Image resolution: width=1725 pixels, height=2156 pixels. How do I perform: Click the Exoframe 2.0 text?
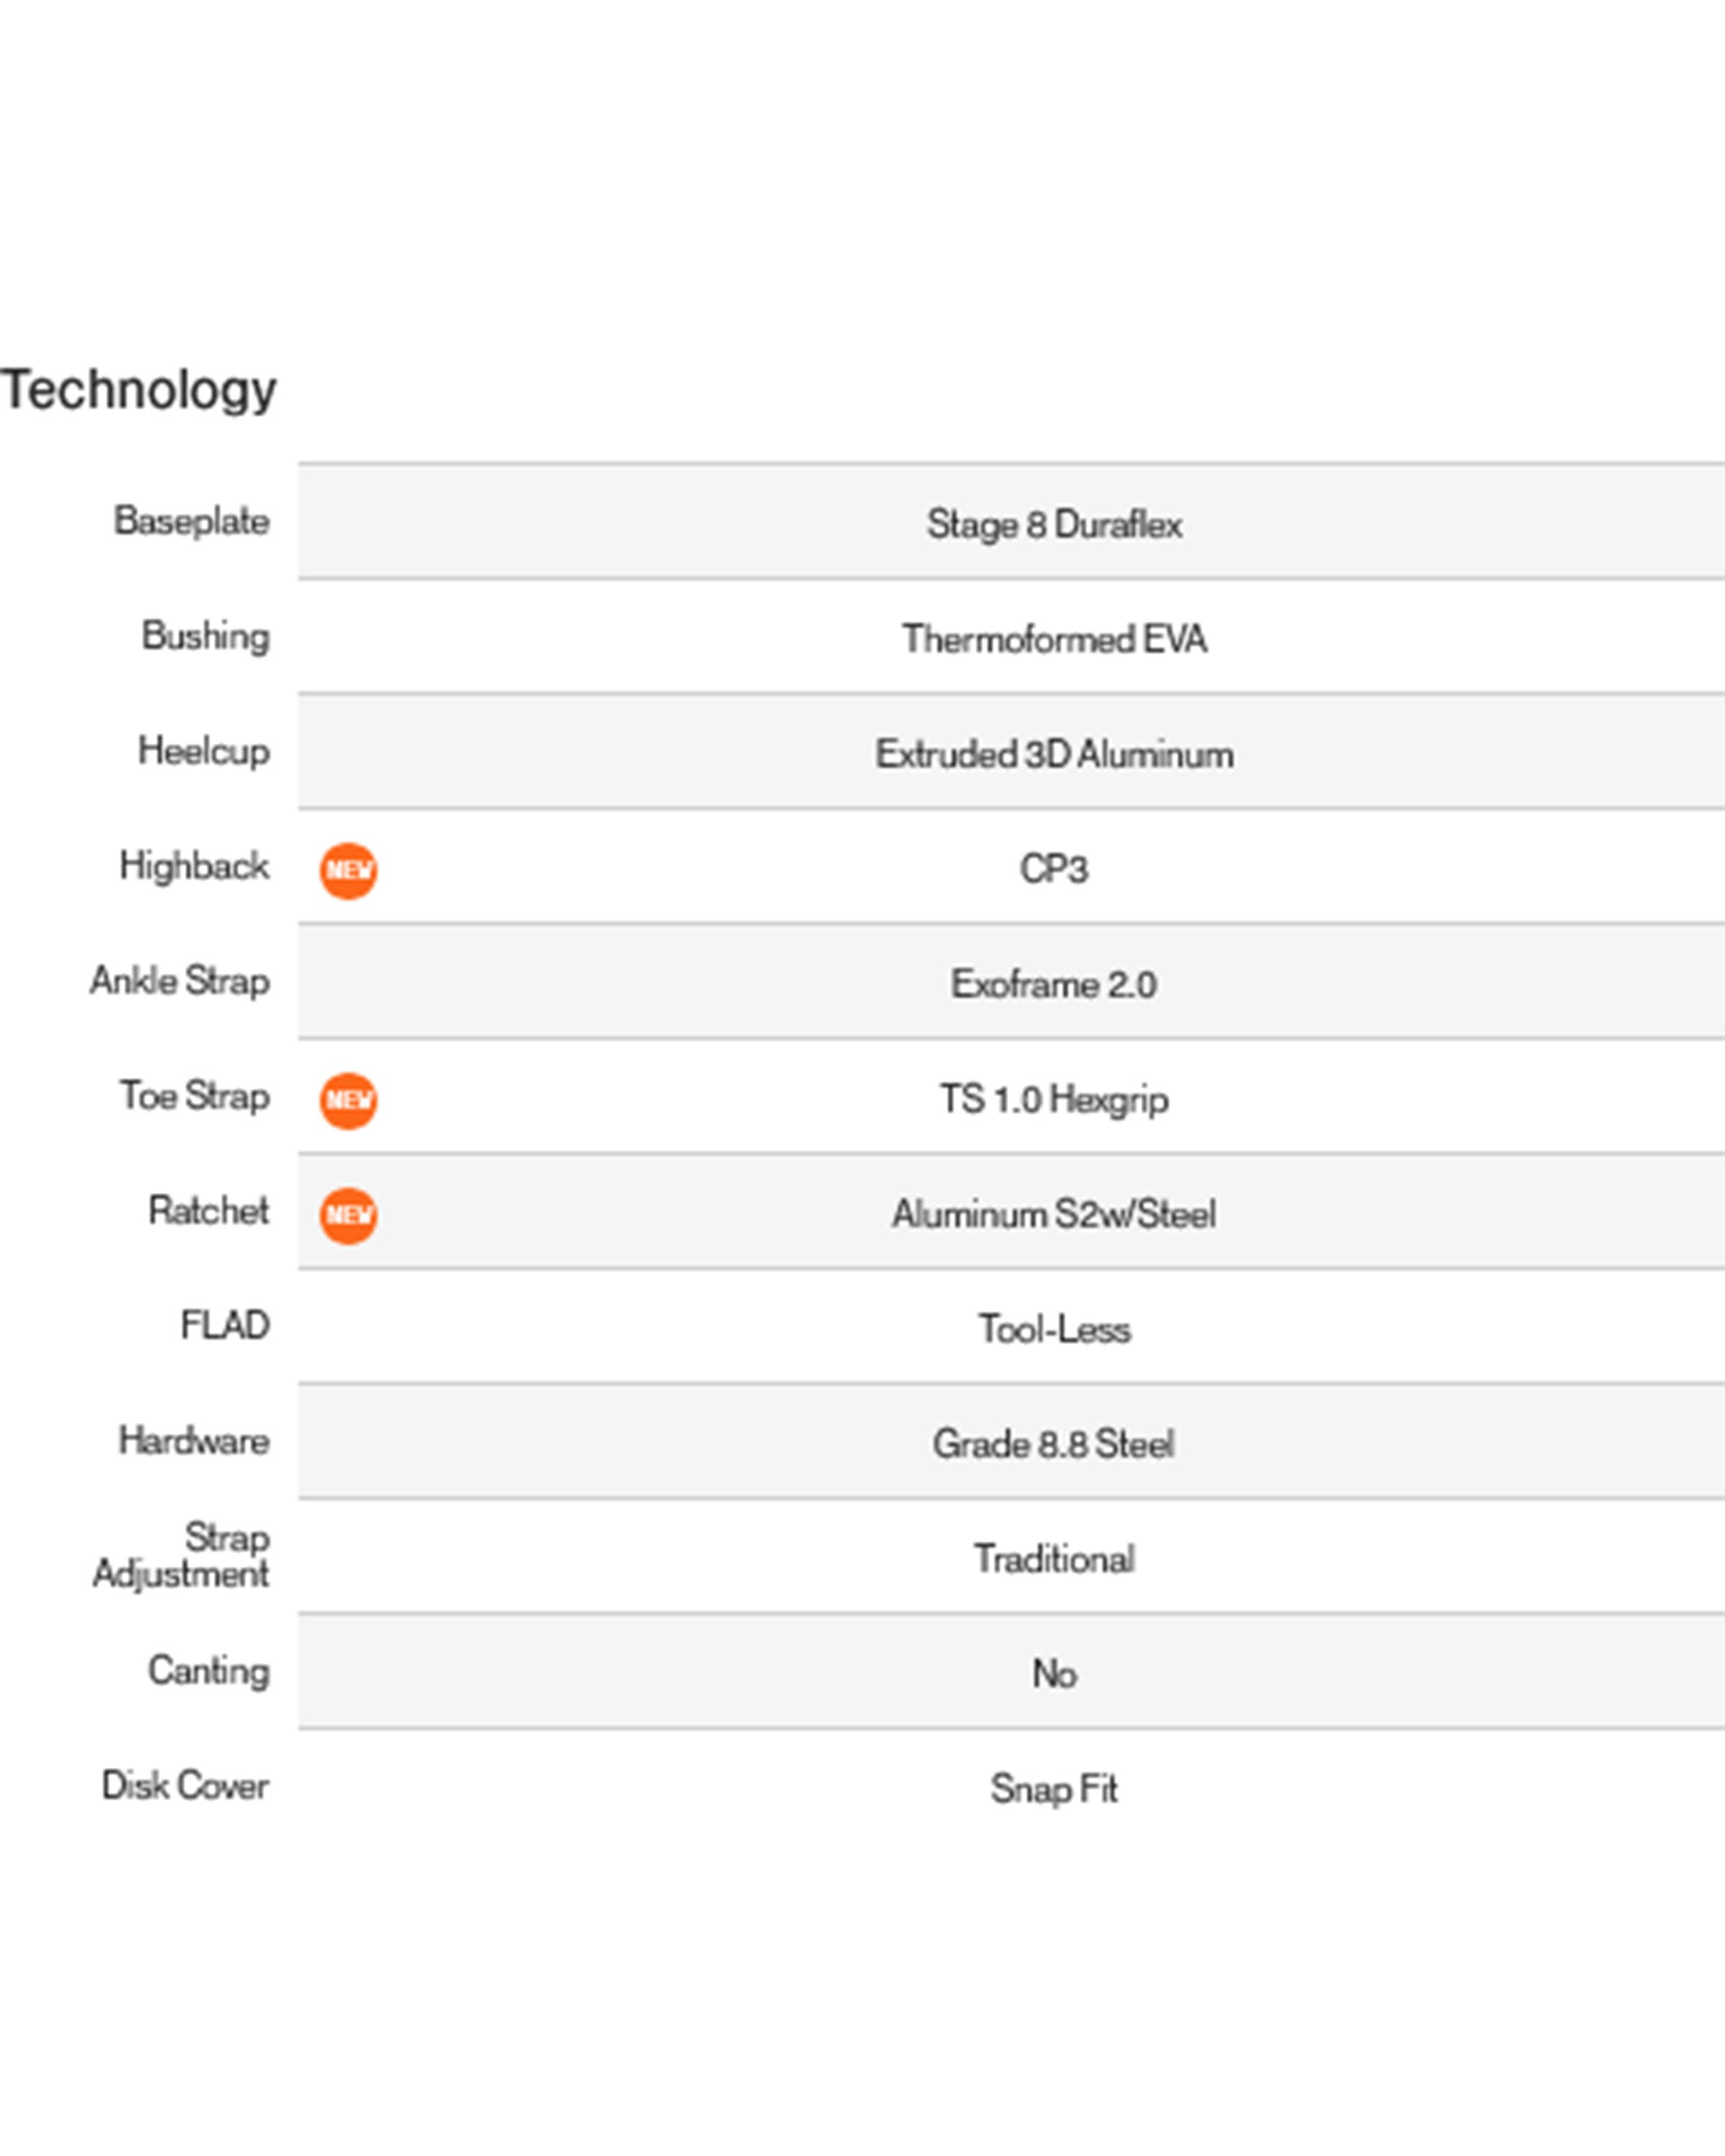coord(1054,984)
